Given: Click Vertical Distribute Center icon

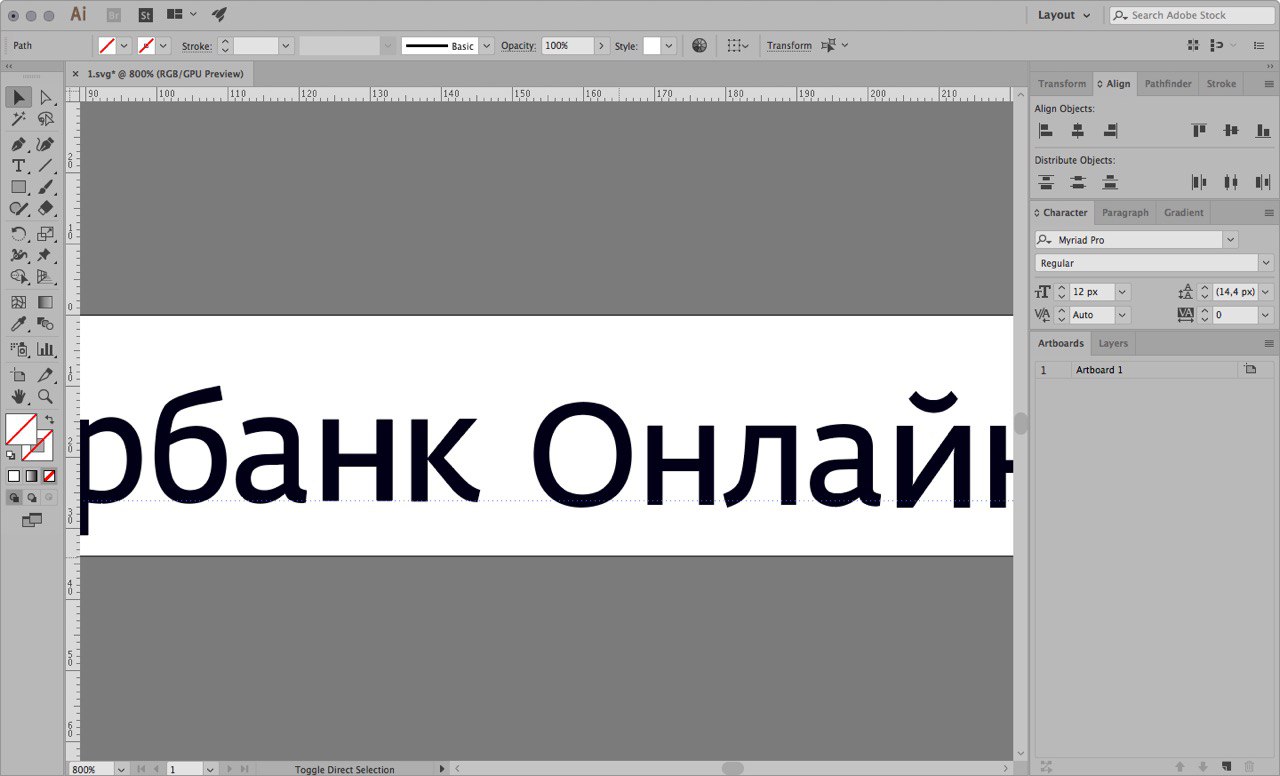Looking at the screenshot, I should point(1078,182).
